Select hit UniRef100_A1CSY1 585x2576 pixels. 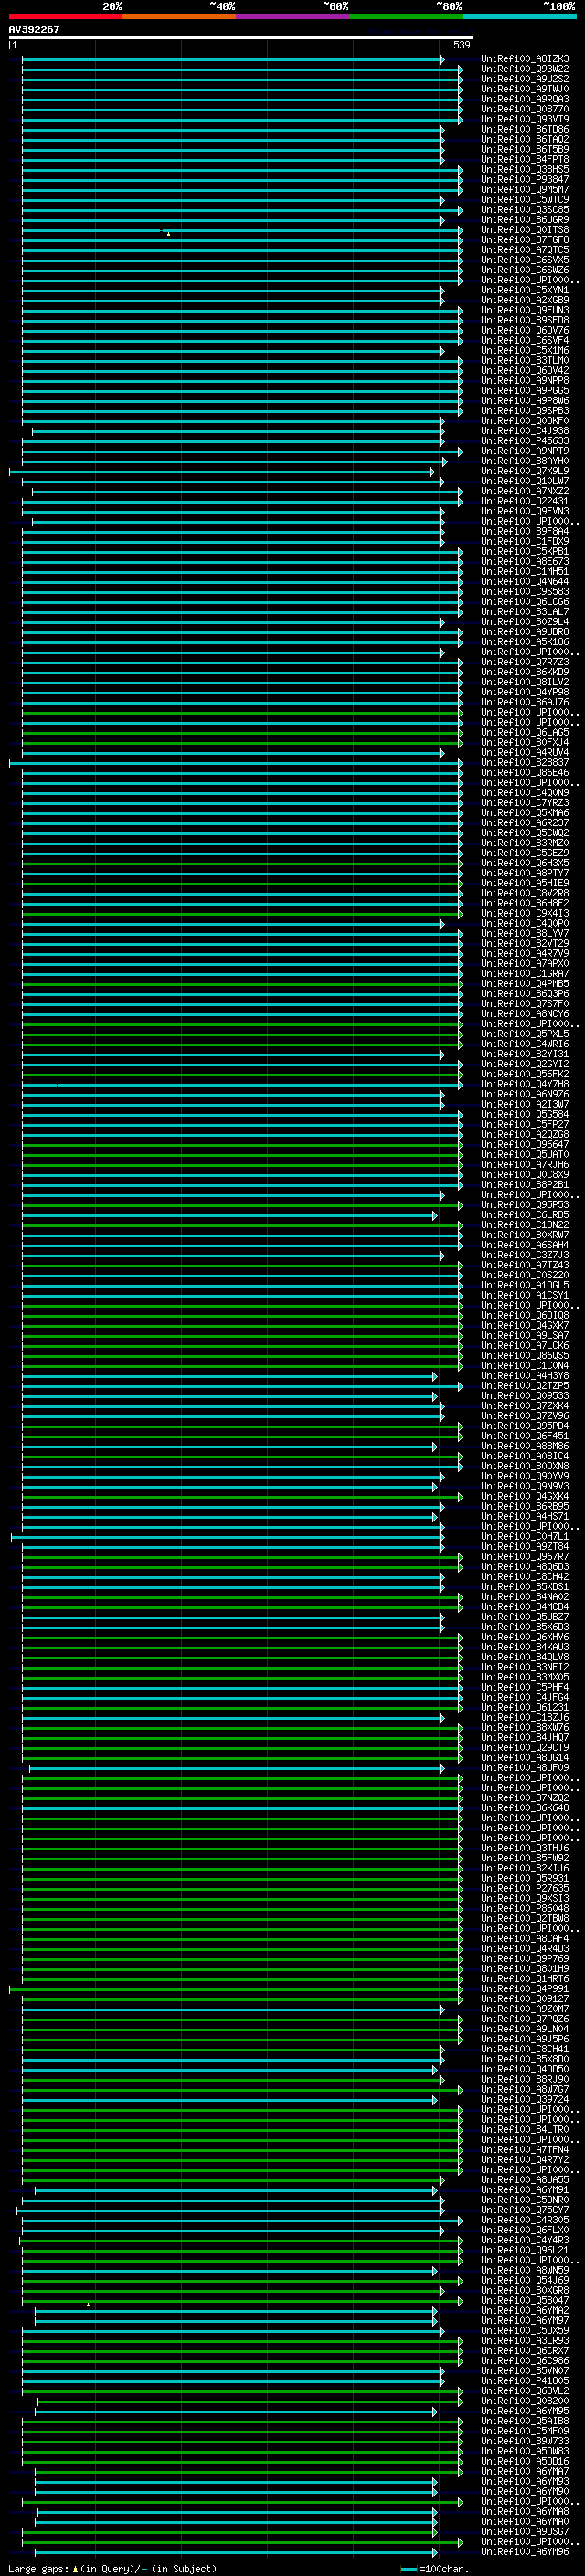(525, 1296)
